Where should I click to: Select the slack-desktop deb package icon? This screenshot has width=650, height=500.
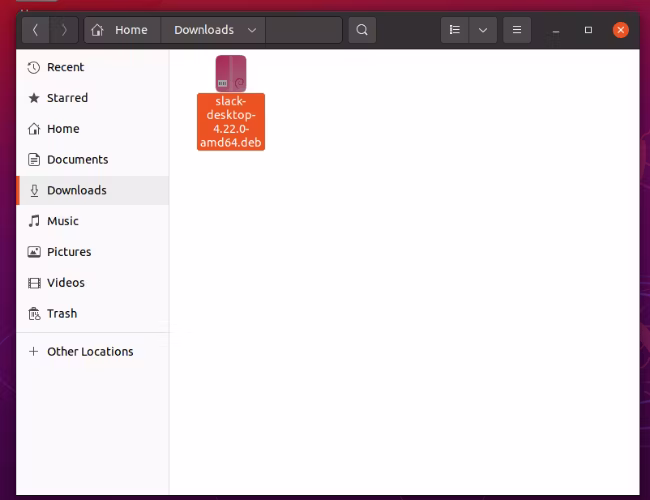coord(231,73)
